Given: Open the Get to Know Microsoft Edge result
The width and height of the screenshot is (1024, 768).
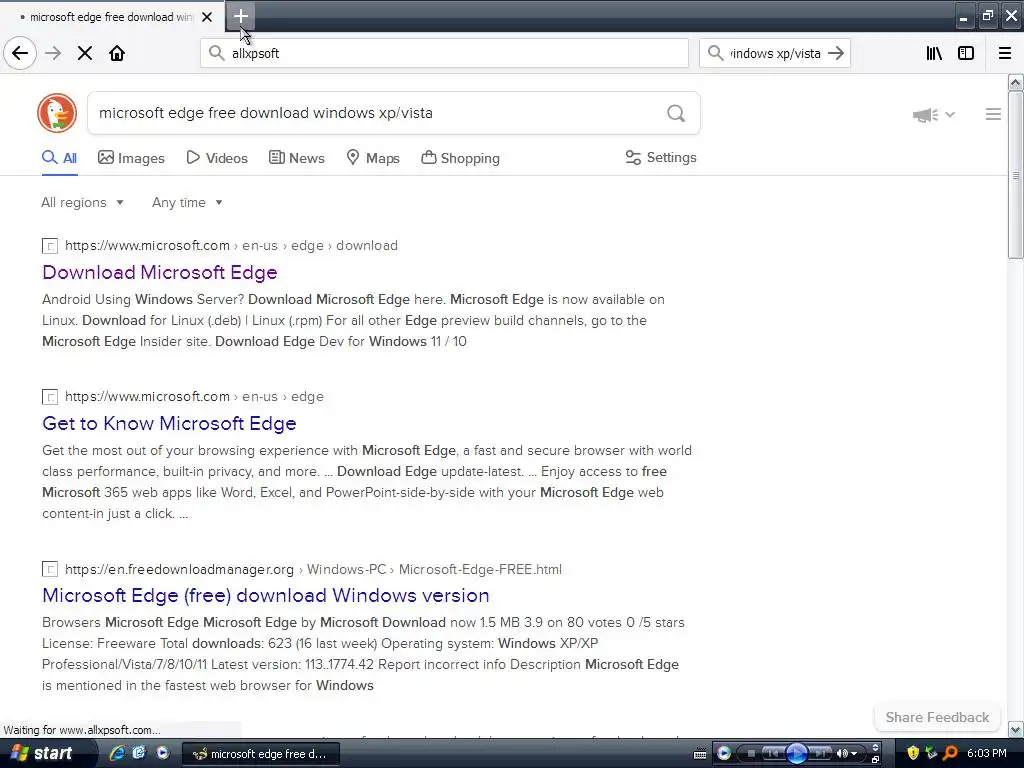Looking at the screenshot, I should (x=169, y=423).
